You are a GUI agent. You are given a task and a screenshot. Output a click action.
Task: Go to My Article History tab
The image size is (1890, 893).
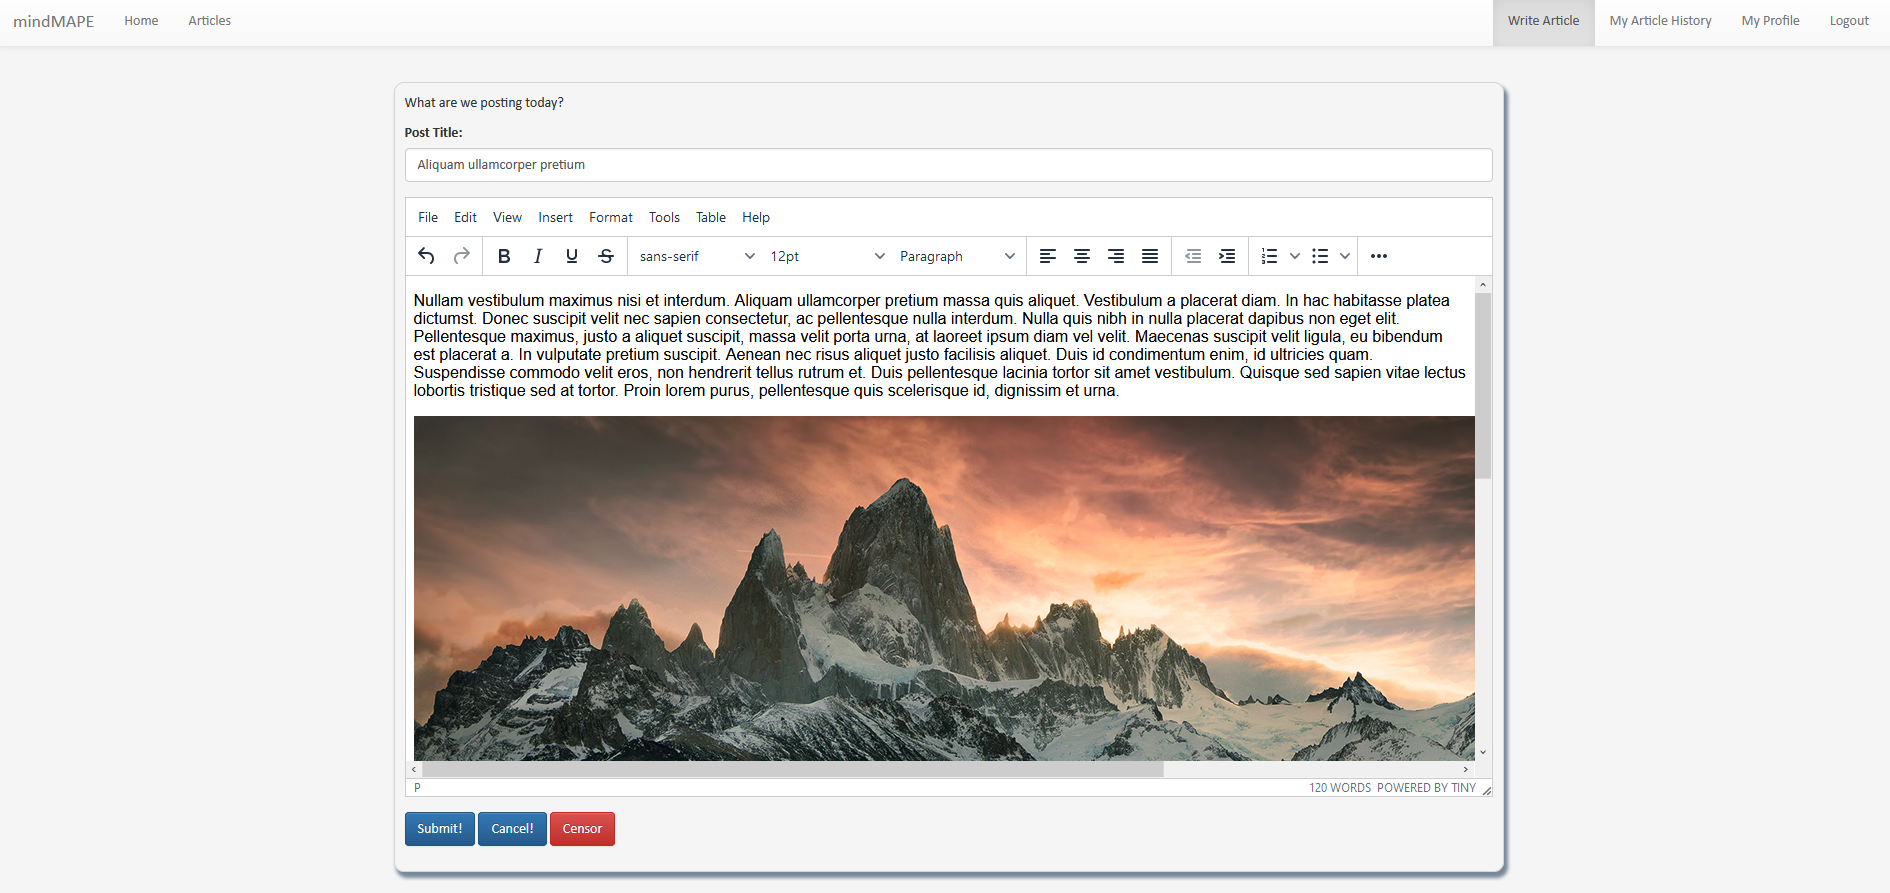[1660, 21]
